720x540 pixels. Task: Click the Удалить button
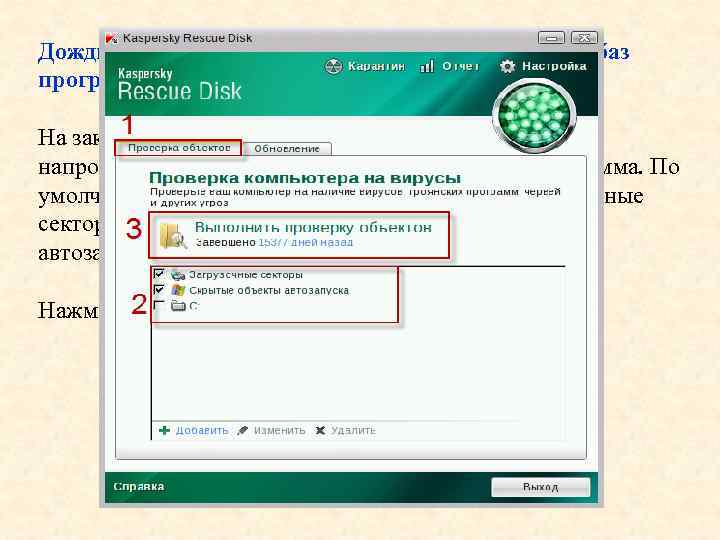pyautogui.click(x=353, y=430)
